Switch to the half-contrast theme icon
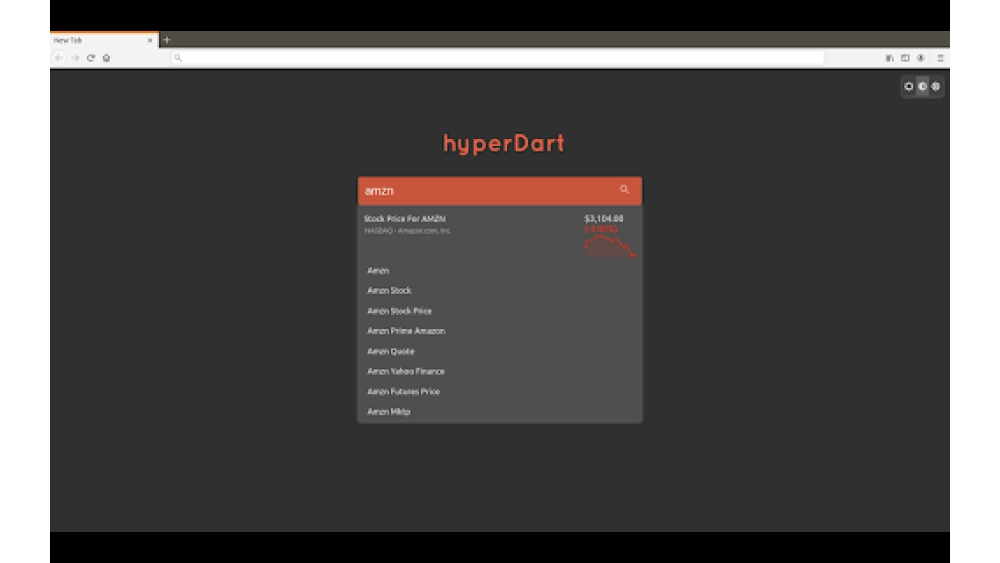Viewport: 1000px width, 563px height. [x=922, y=86]
